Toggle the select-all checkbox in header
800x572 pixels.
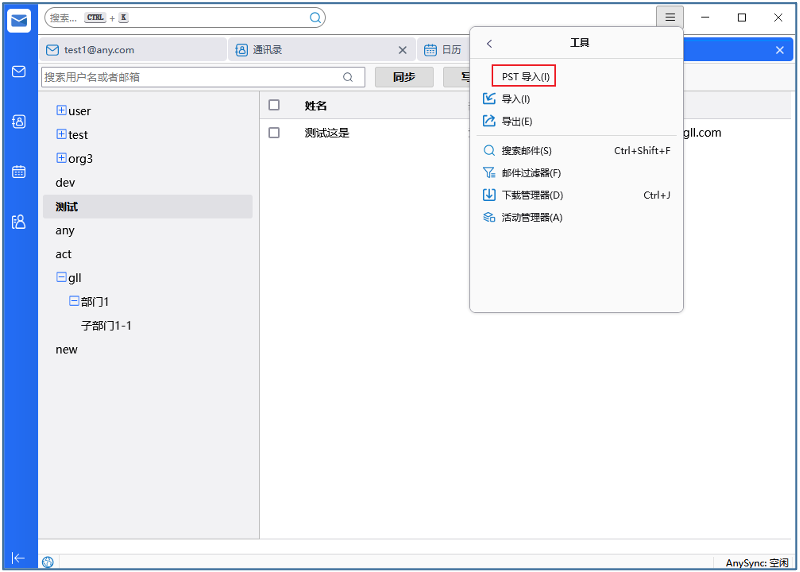click(x=274, y=105)
